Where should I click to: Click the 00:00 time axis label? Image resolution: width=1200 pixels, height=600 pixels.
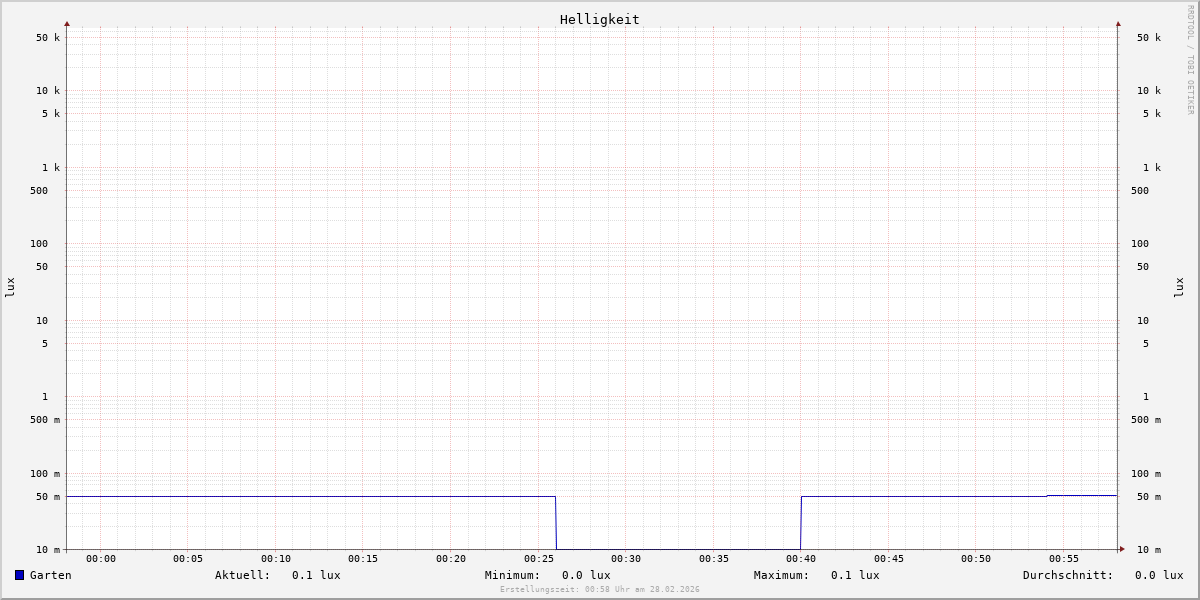coord(101,559)
